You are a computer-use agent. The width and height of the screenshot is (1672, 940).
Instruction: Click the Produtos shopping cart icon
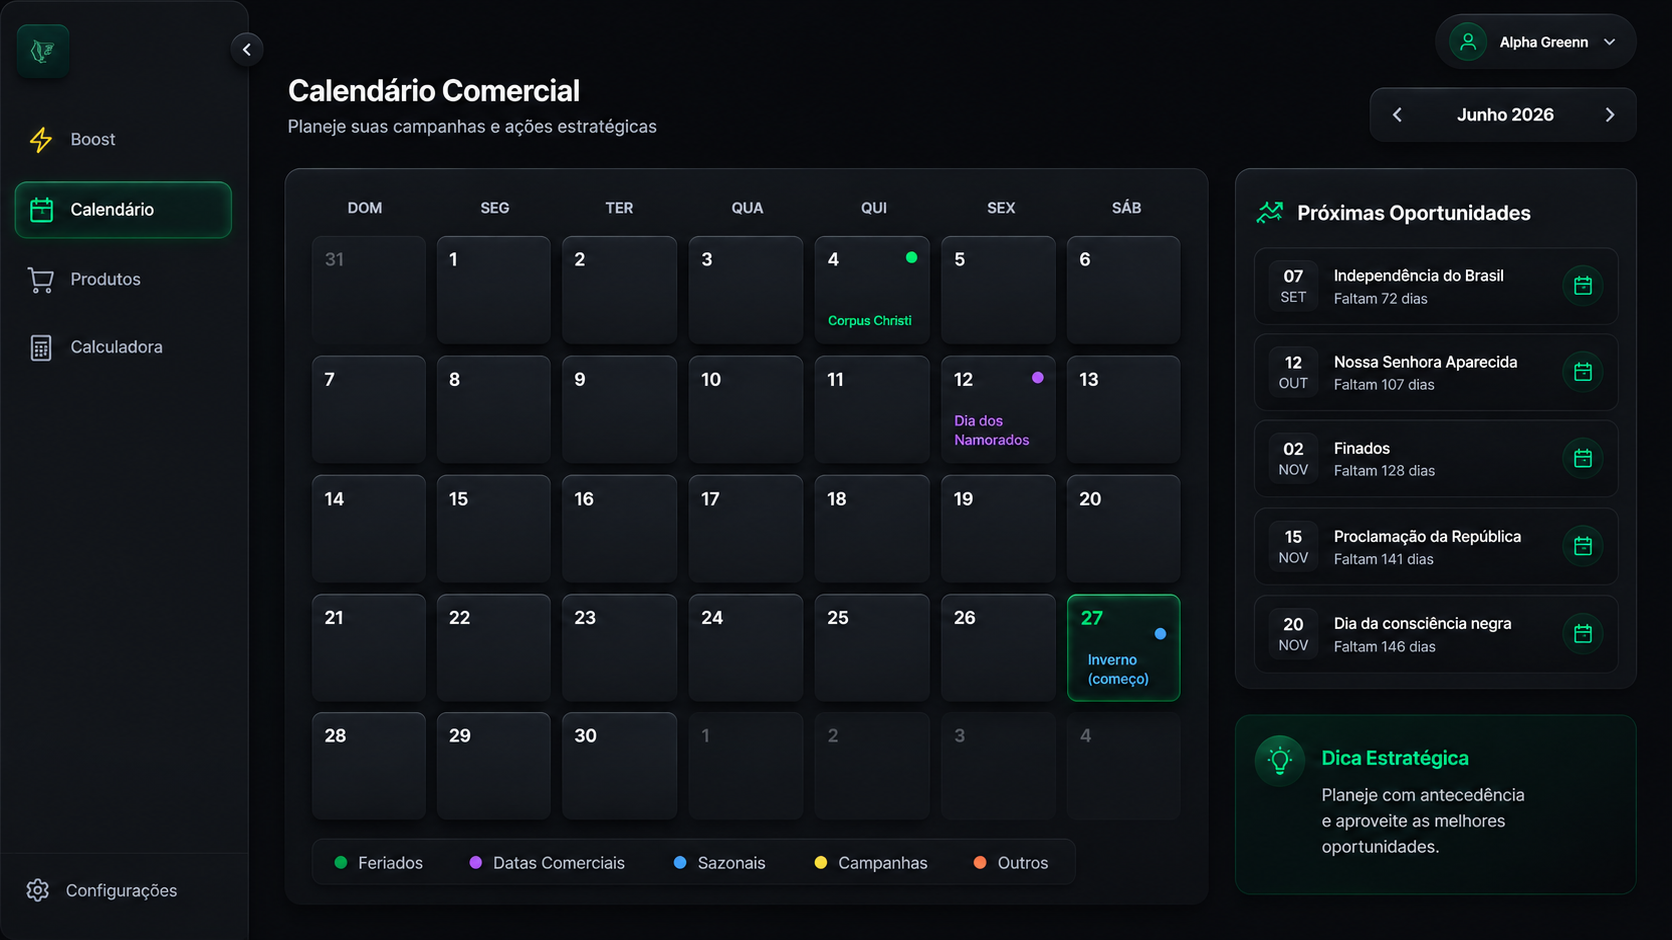tap(41, 280)
